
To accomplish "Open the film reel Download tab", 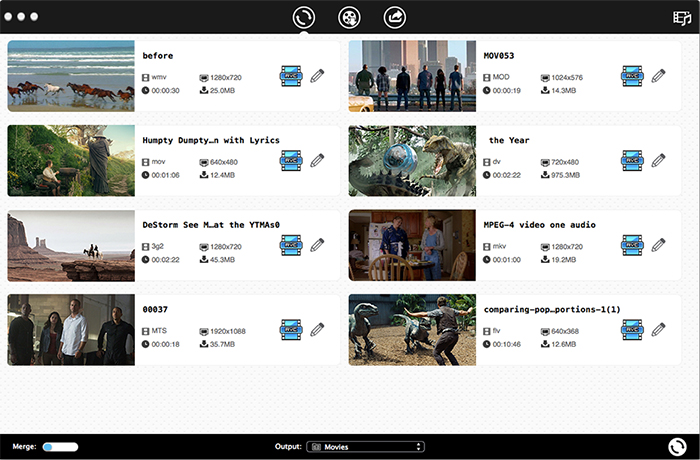I will 349,17.
